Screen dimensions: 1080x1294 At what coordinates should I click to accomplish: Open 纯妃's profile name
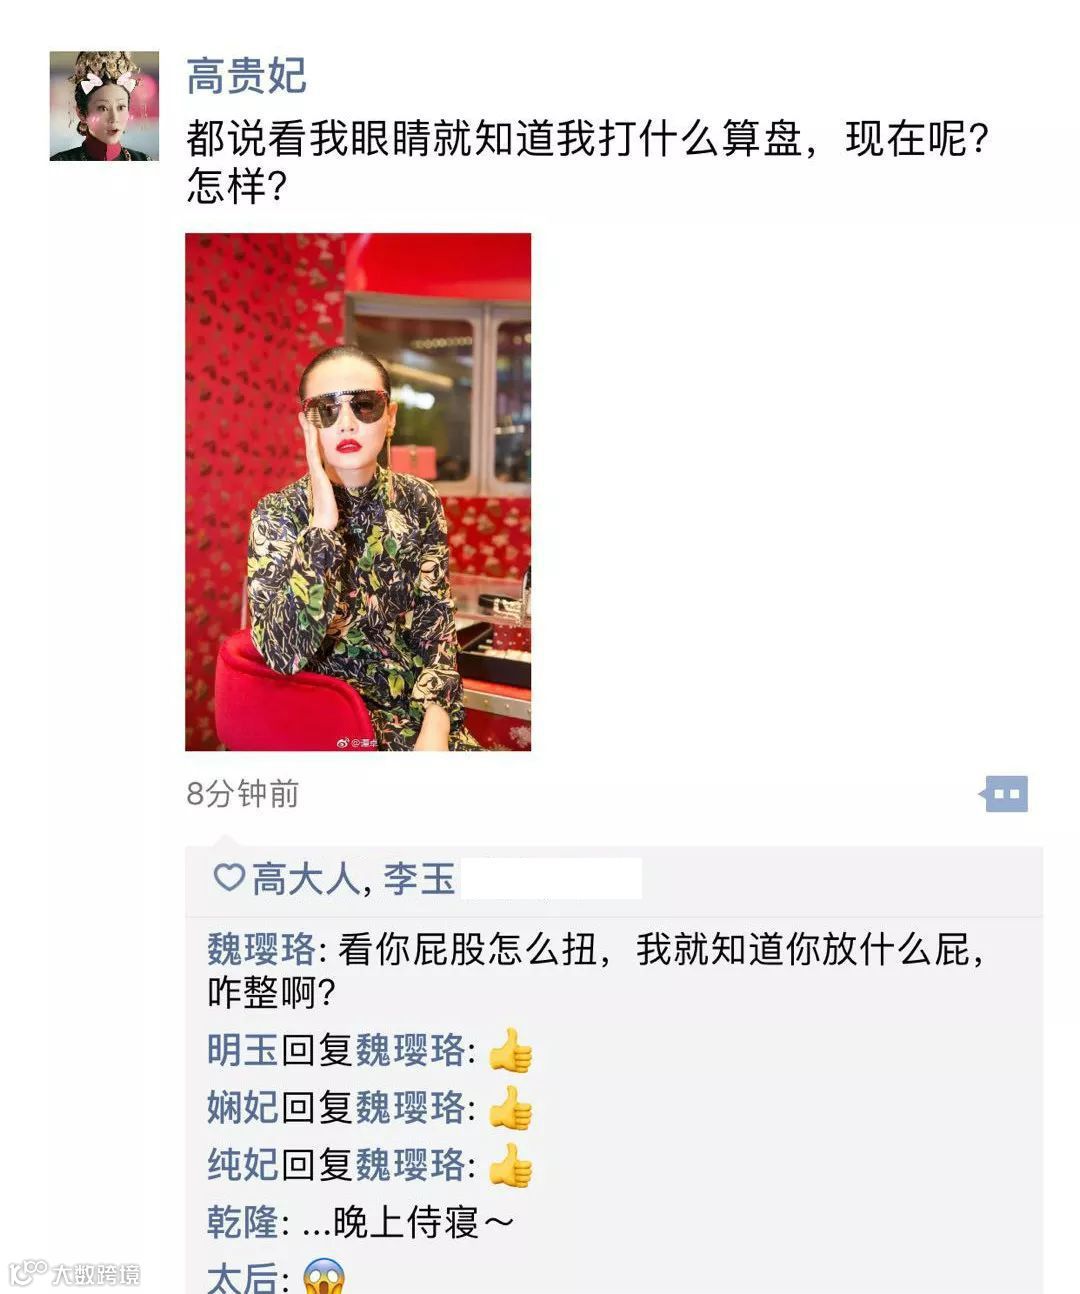(x=243, y=1165)
